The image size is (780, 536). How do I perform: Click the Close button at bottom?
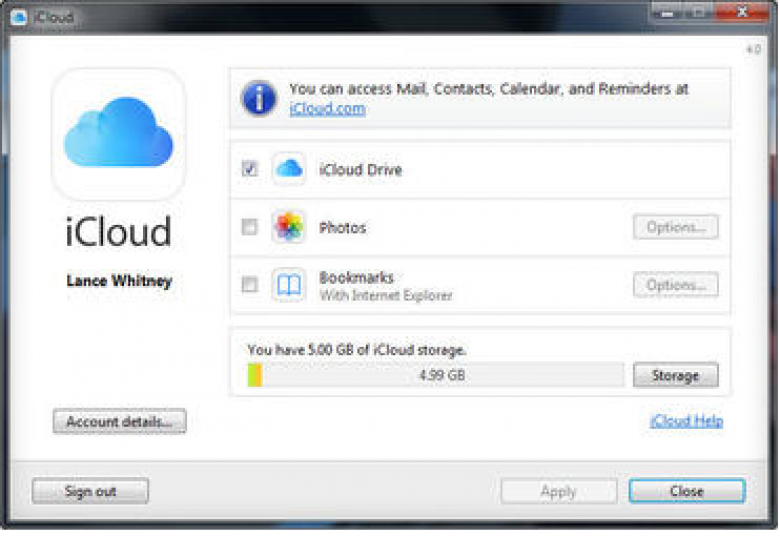point(686,491)
